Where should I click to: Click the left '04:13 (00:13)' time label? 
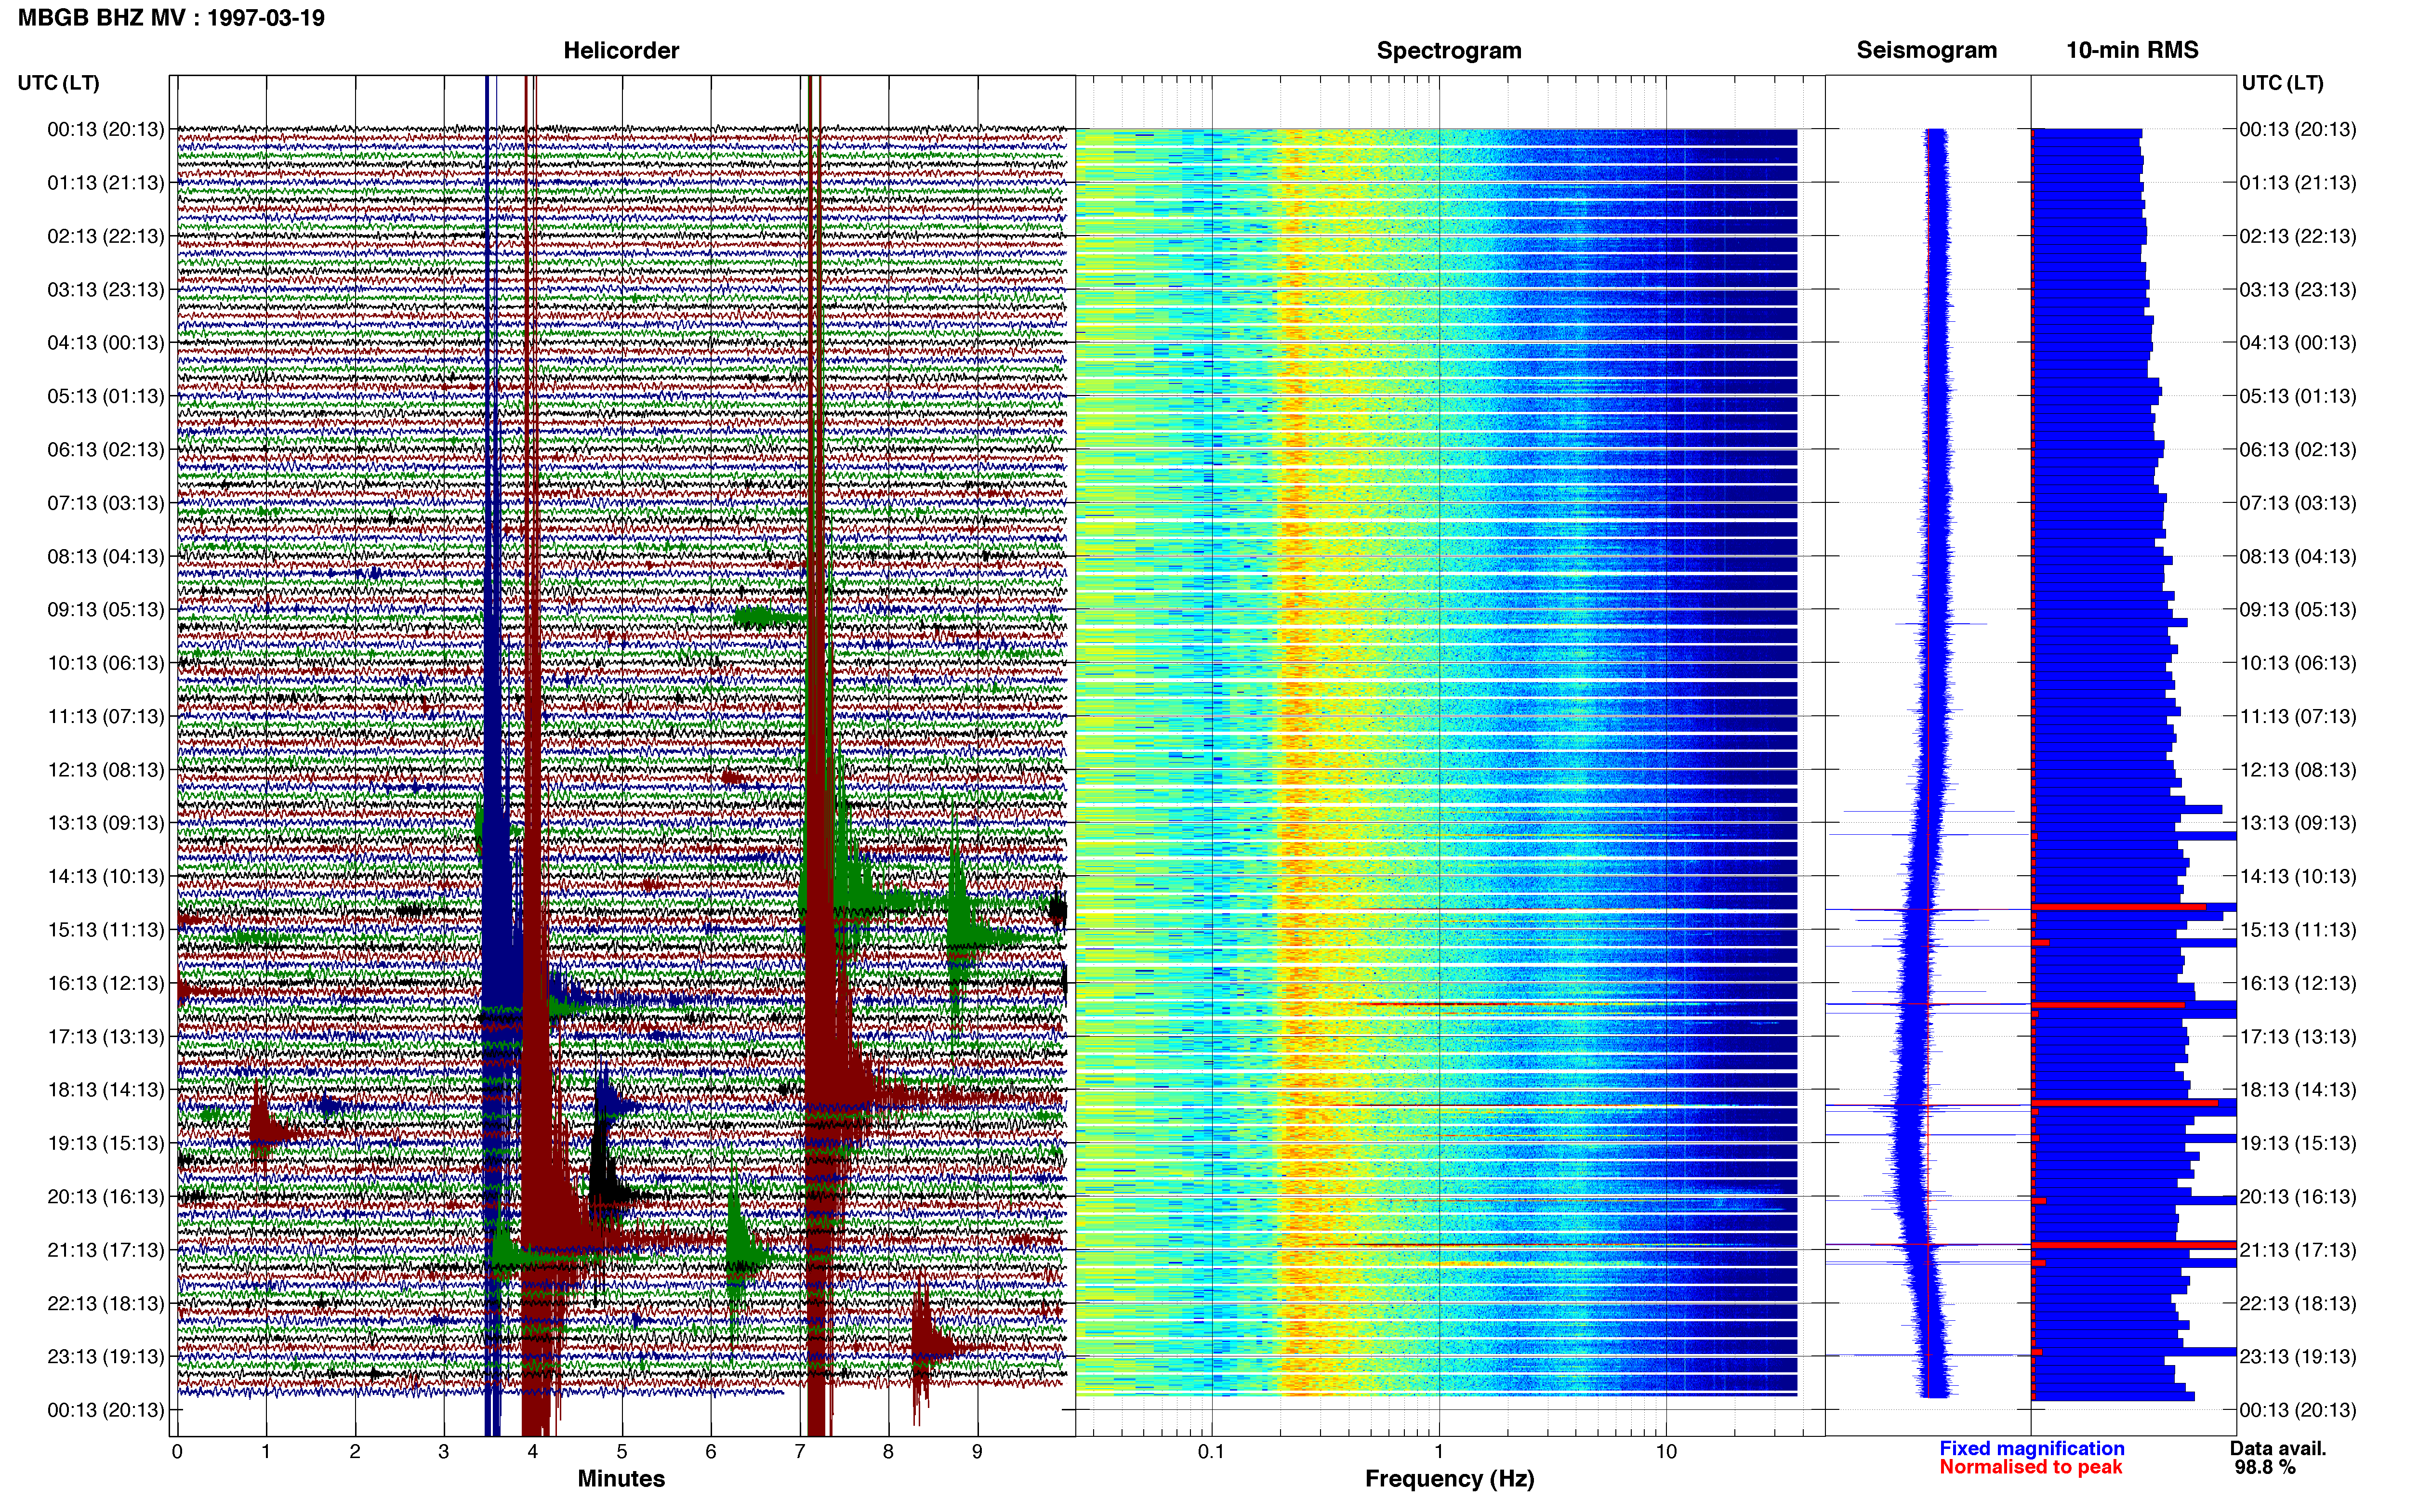click(x=106, y=343)
